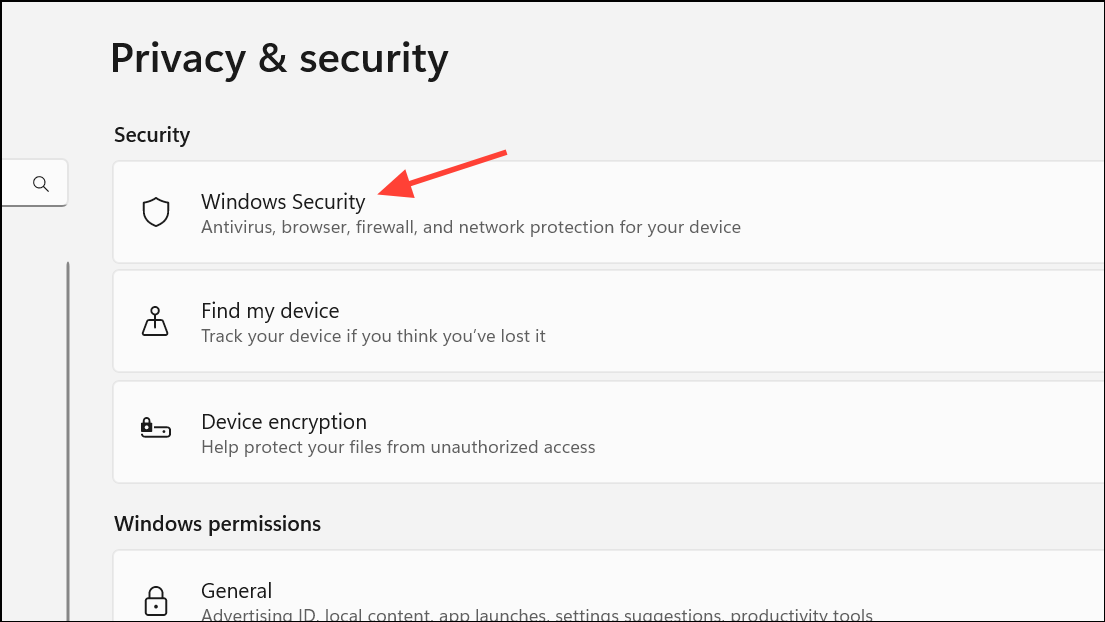Click the Find my device locator icon

[155, 321]
